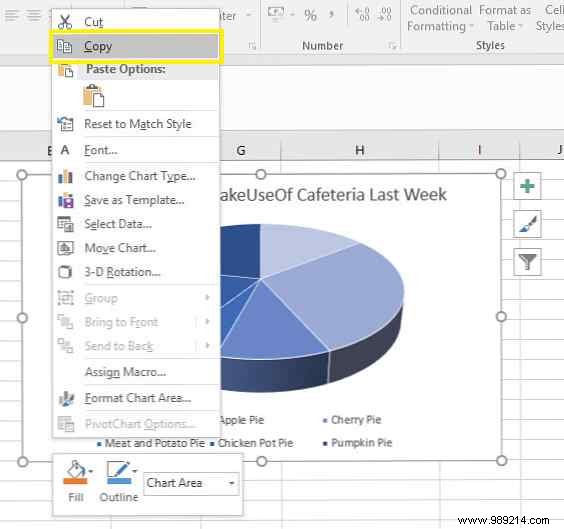Click the Change Chart Type bar icon
This screenshot has height=529, width=564.
point(65,176)
